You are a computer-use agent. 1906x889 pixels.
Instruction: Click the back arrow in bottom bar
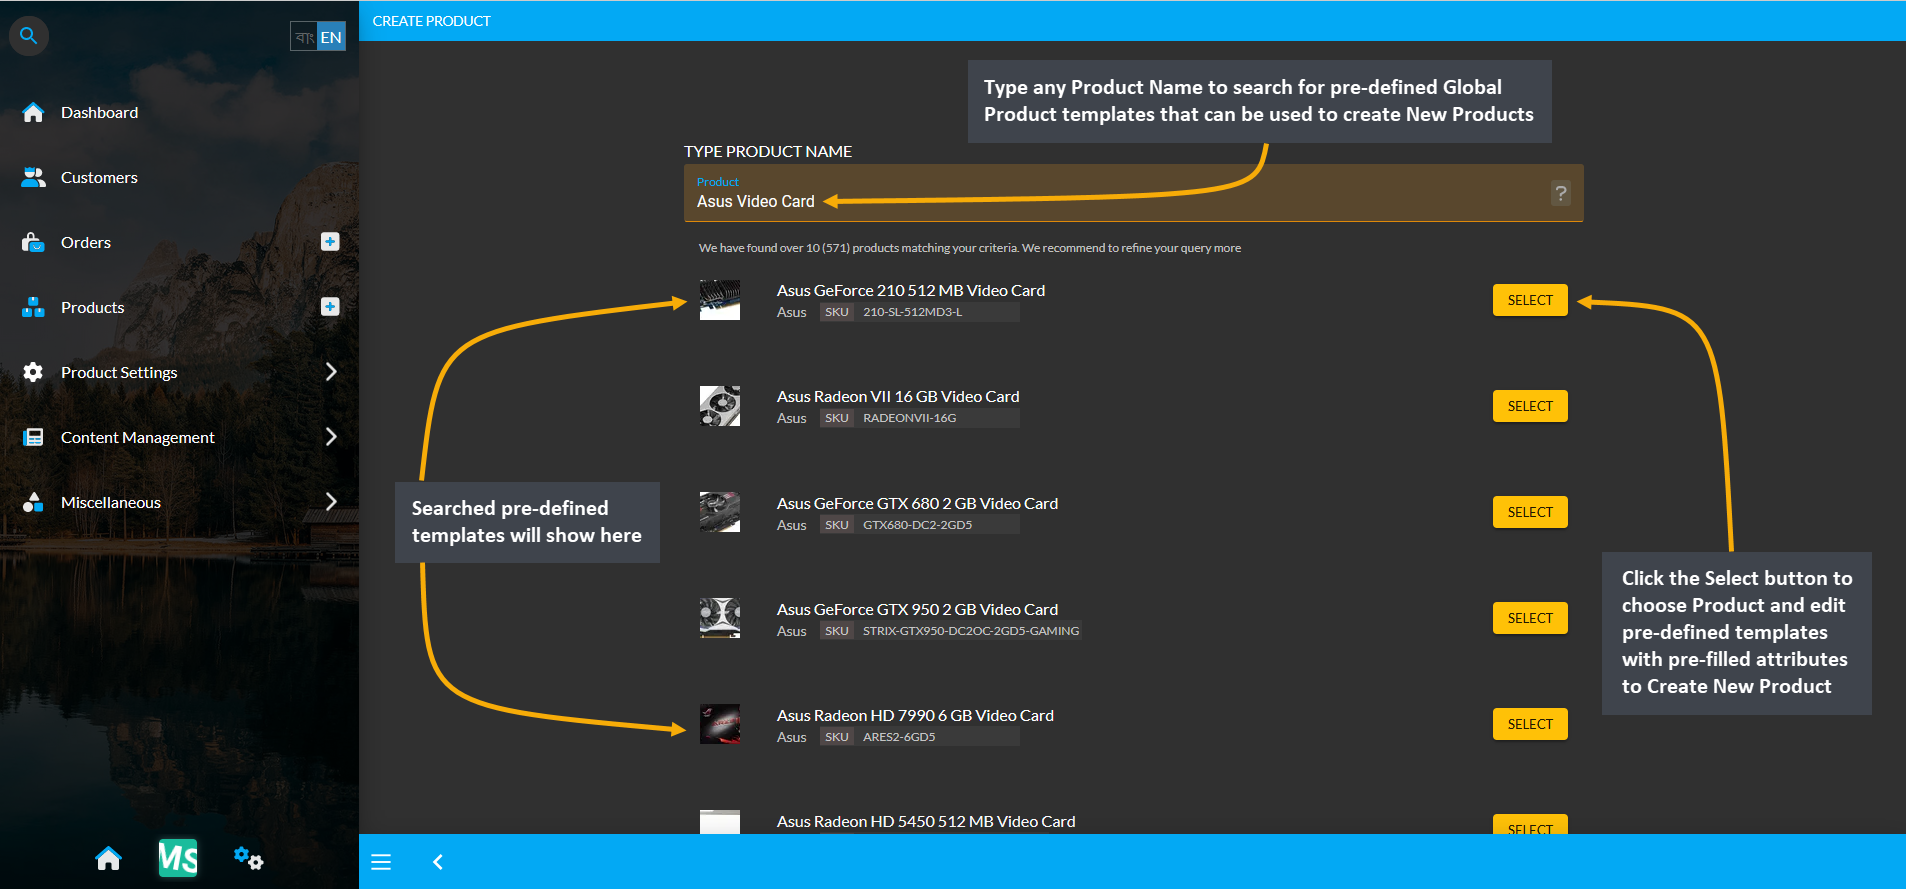pyautogui.click(x=438, y=862)
